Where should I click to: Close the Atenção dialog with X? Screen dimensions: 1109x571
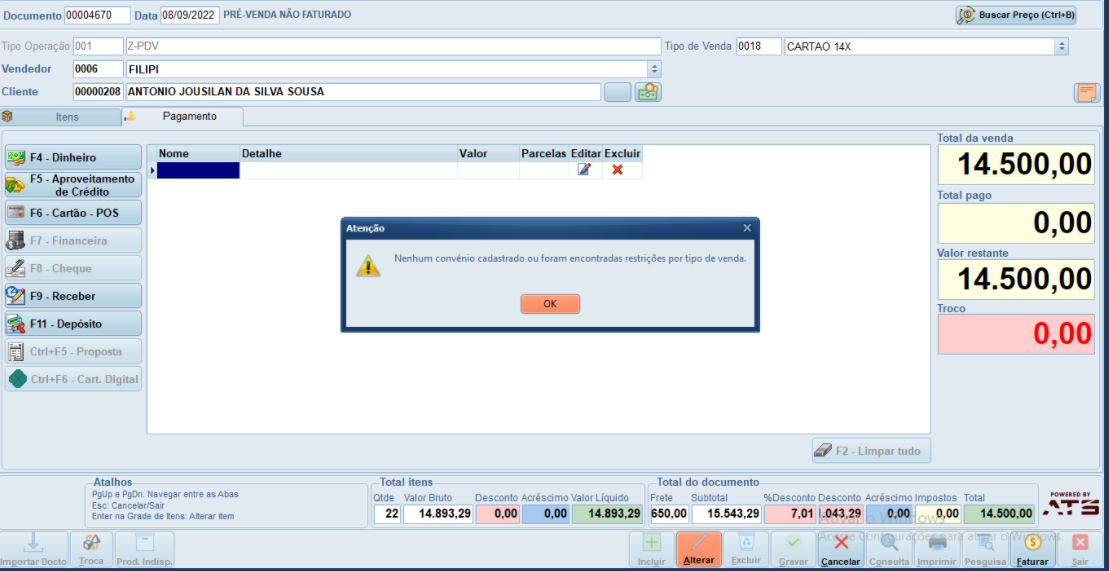coord(747,228)
